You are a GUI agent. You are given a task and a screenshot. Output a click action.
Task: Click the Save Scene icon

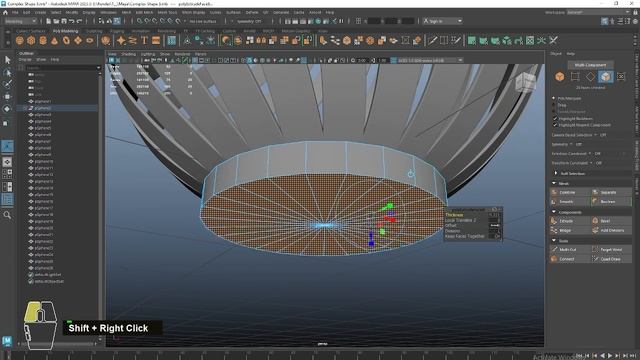click(64, 21)
